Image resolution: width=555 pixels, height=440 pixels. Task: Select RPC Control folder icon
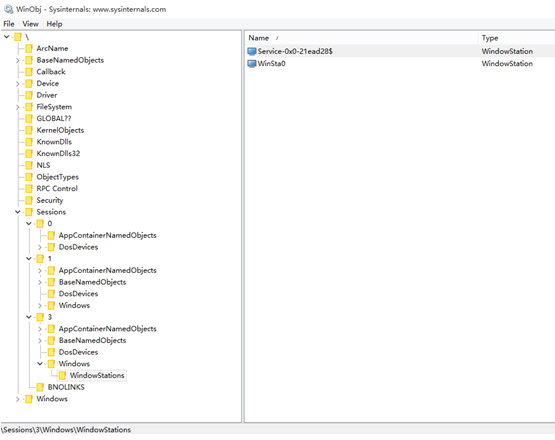[x=29, y=189]
